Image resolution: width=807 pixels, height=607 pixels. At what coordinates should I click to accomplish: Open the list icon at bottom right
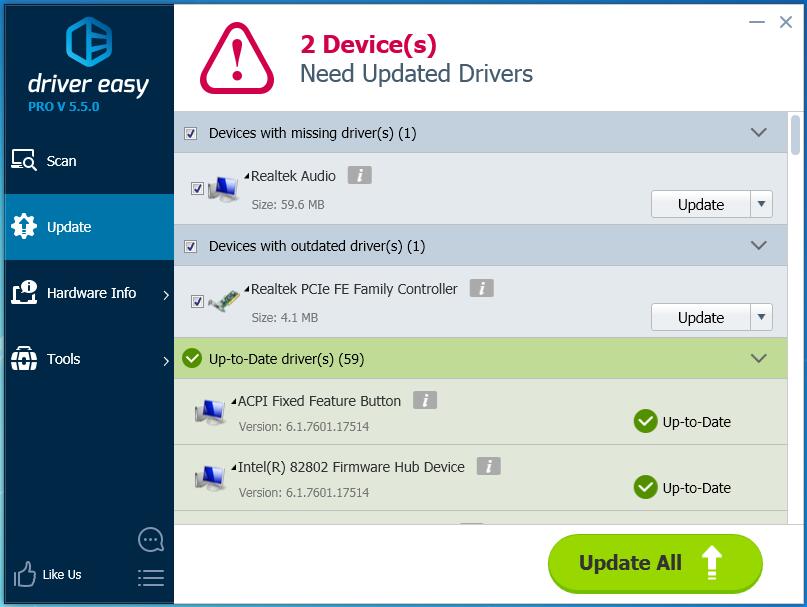(150, 577)
